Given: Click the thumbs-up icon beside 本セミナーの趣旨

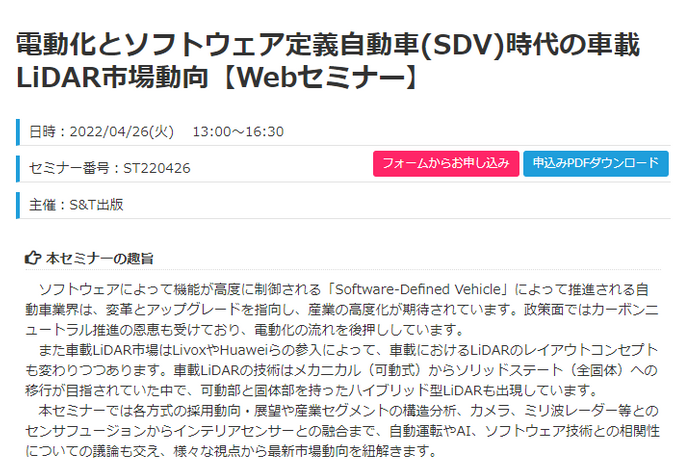Looking at the screenshot, I should pos(33,258).
